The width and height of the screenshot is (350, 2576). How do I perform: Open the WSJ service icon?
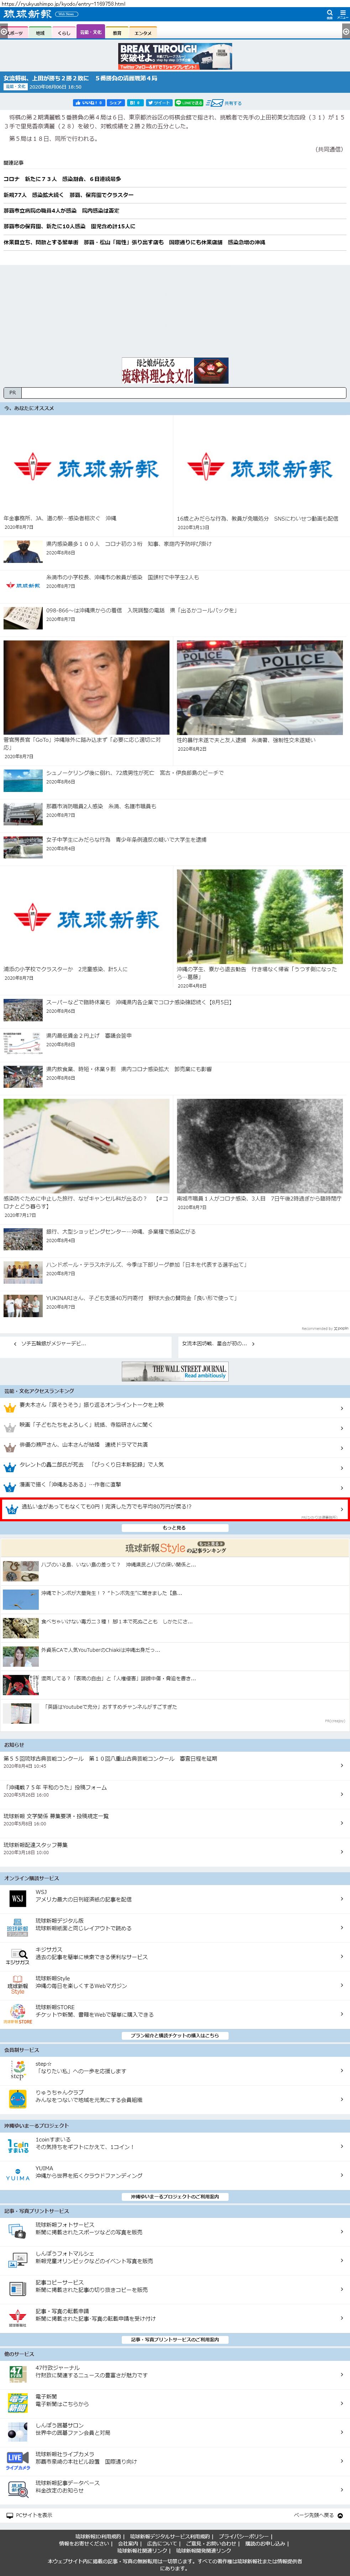click(17, 1897)
